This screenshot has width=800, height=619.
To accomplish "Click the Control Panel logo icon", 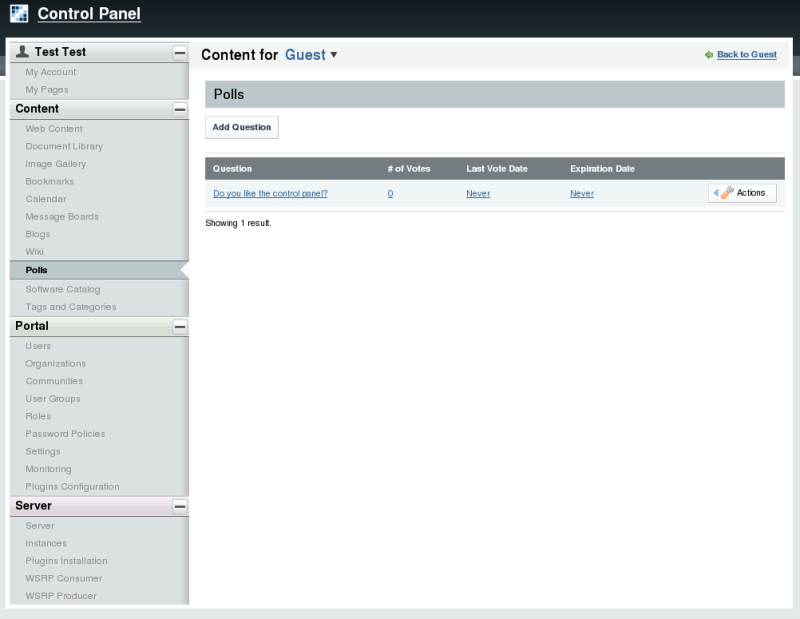I will pyautogui.click(x=19, y=13).
